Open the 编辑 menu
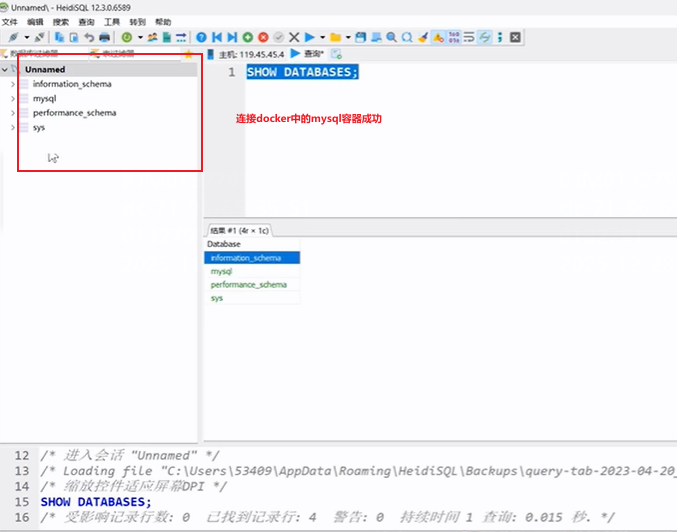The image size is (677, 532). (x=35, y=22)
